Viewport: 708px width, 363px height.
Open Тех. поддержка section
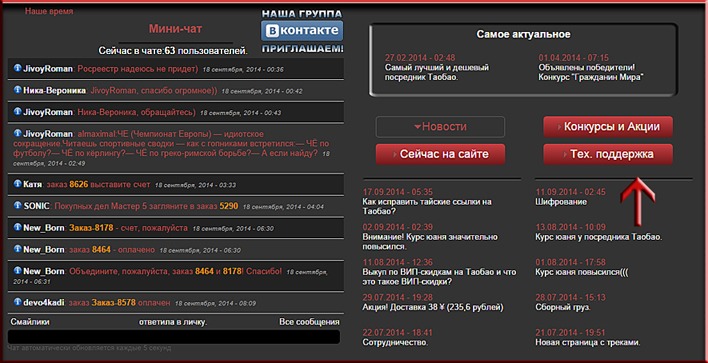608,154
